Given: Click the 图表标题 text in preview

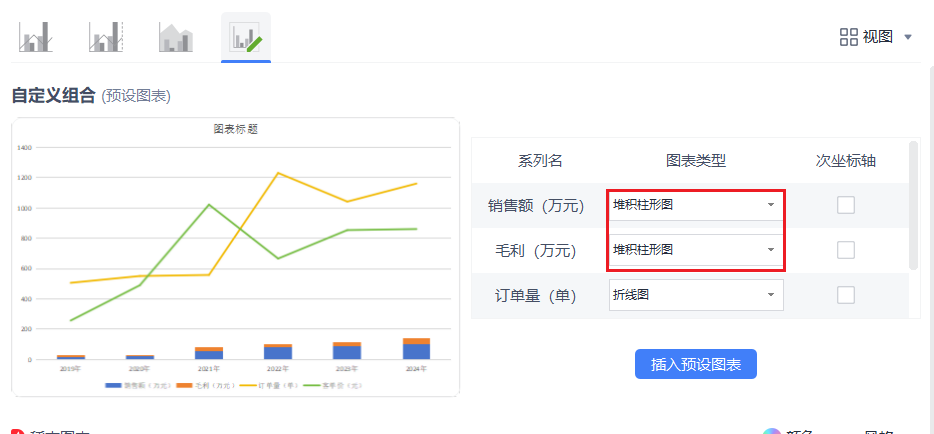Looking at the screenshot, I should coord(235,129).
